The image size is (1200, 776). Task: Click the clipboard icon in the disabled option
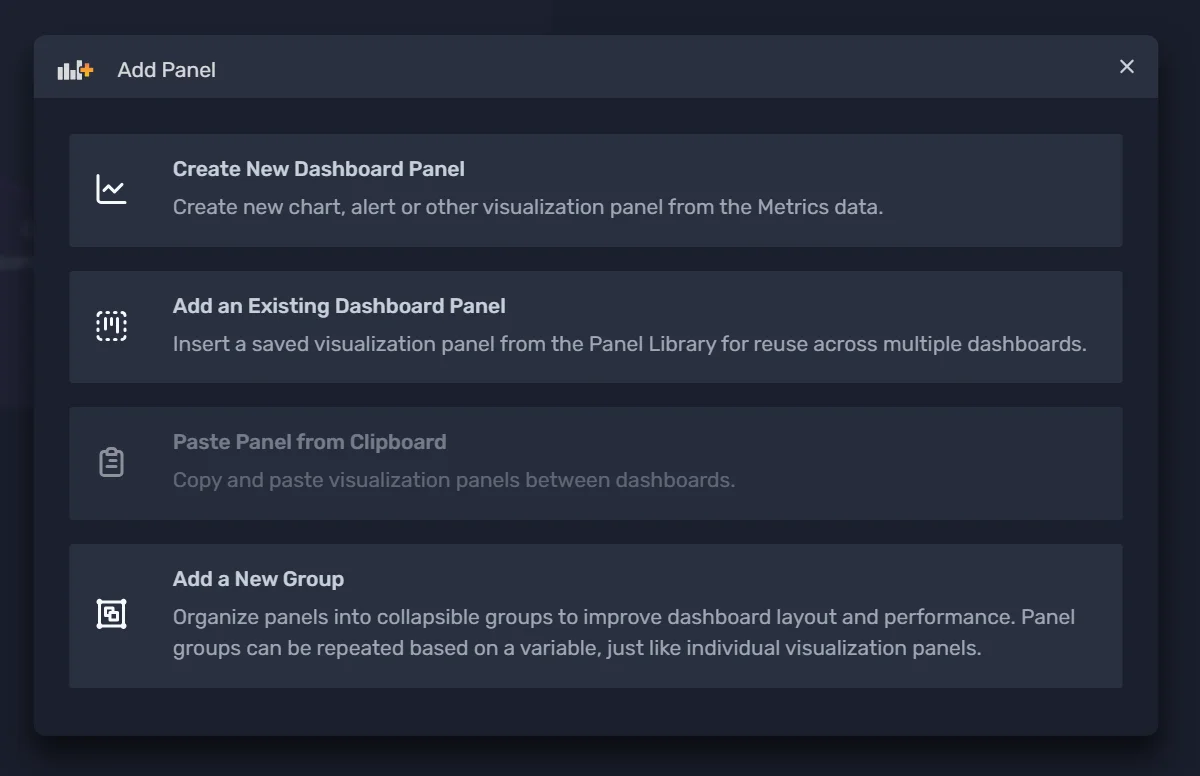click(111, 462)
